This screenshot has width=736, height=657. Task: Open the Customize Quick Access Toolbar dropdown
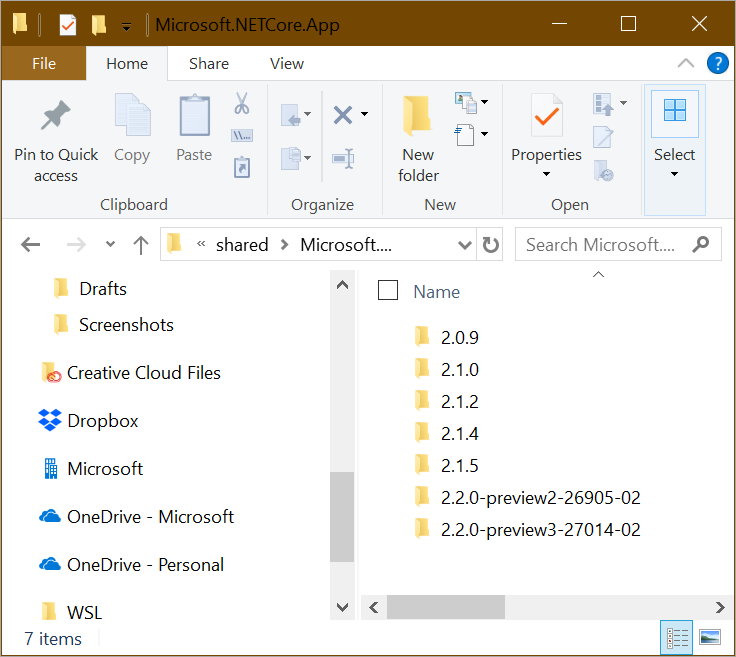(126, 27)
